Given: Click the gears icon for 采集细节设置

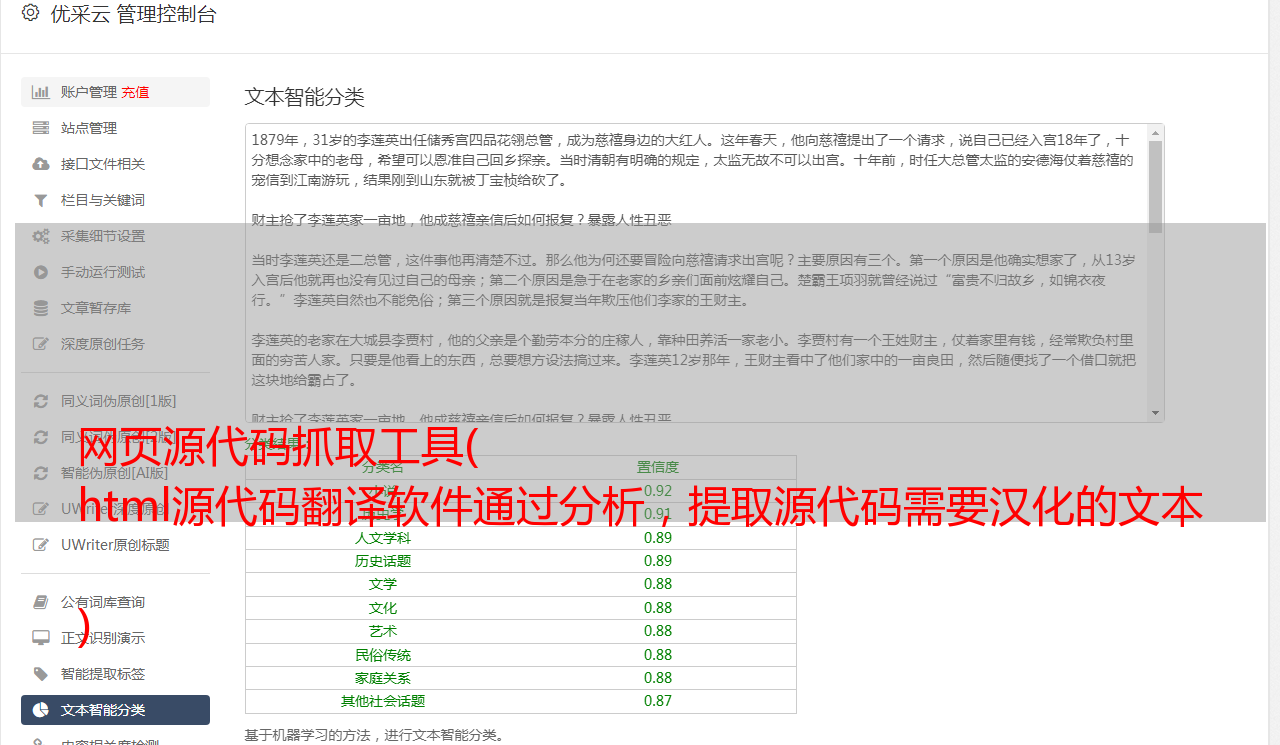Looking at the screenshot, I should click(41, 236).
